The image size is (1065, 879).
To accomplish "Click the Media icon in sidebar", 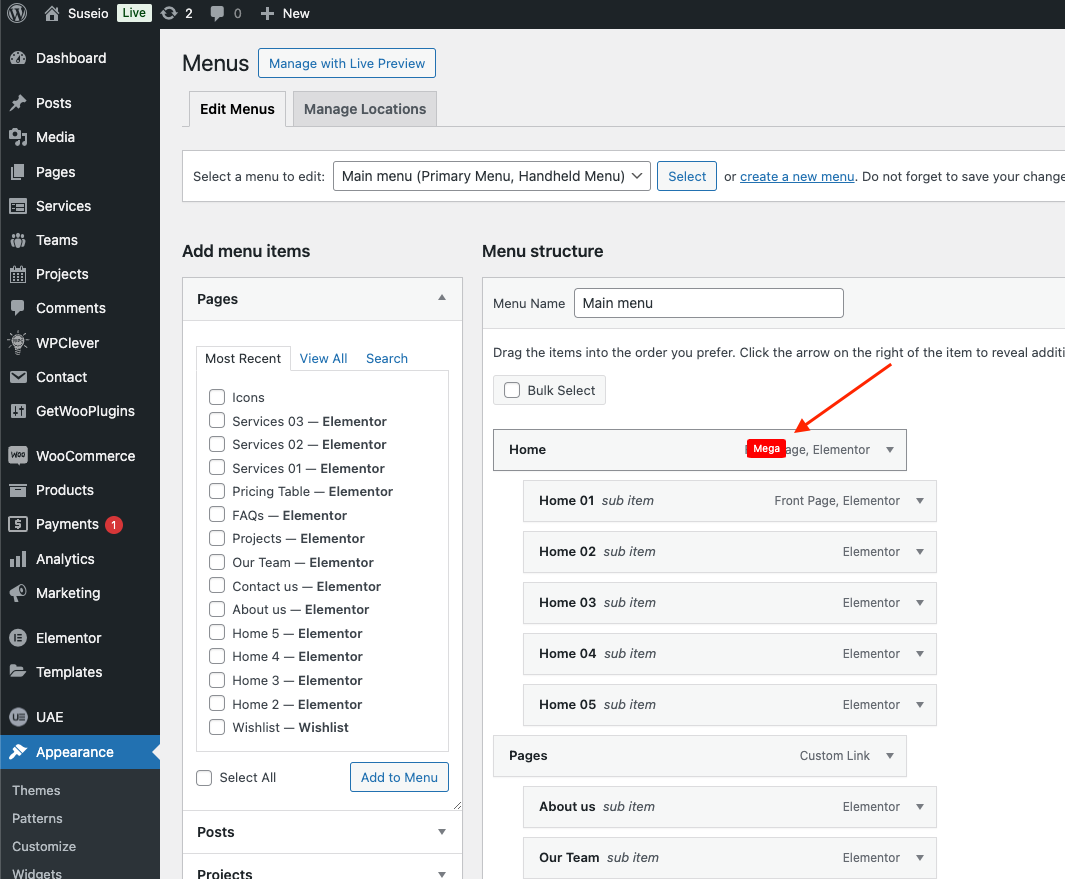I will pos(17,137).
